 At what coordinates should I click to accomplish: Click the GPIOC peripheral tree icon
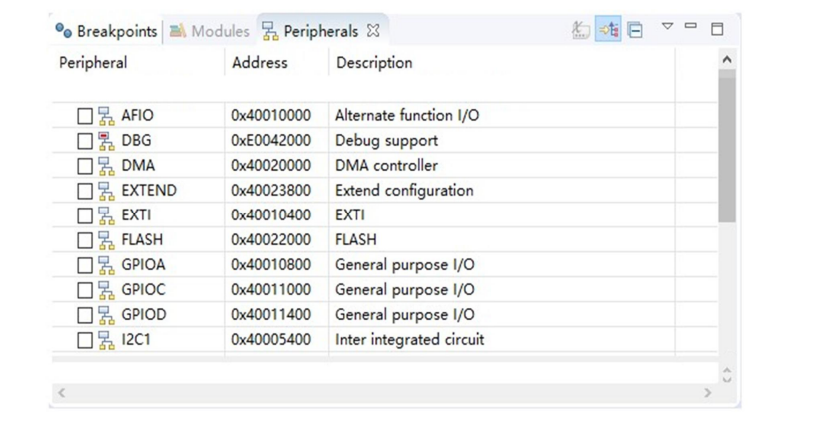point(107,290)
